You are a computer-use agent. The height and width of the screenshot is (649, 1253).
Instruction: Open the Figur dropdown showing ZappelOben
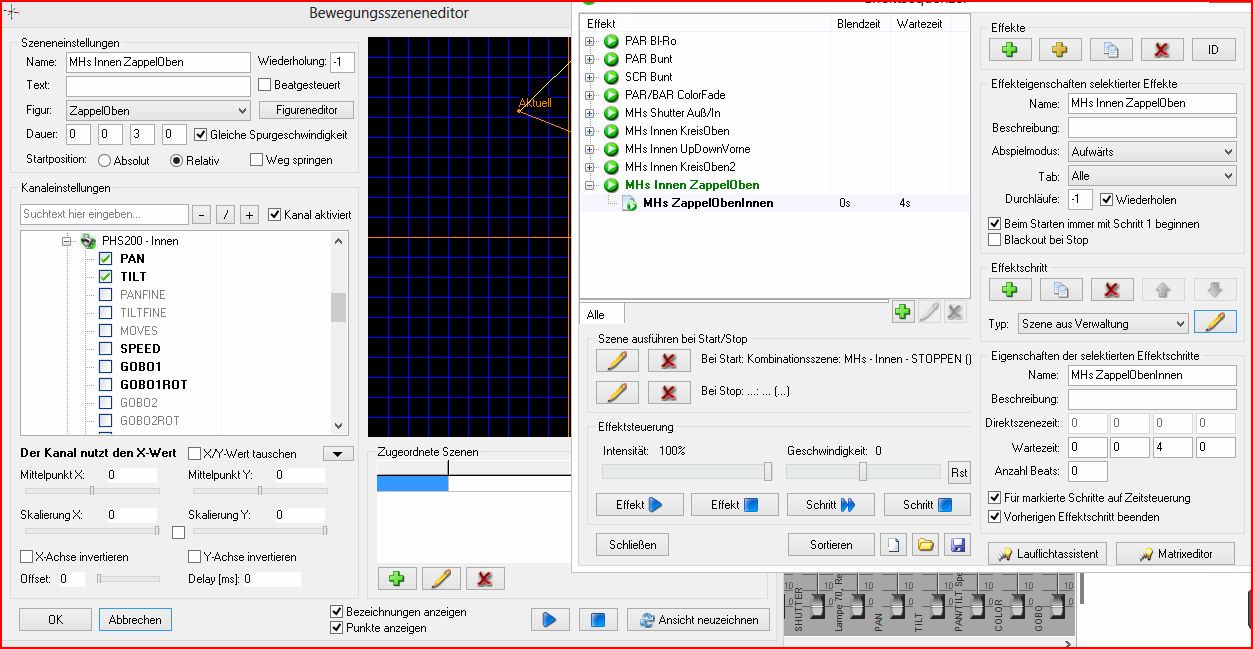coord(158,110)
